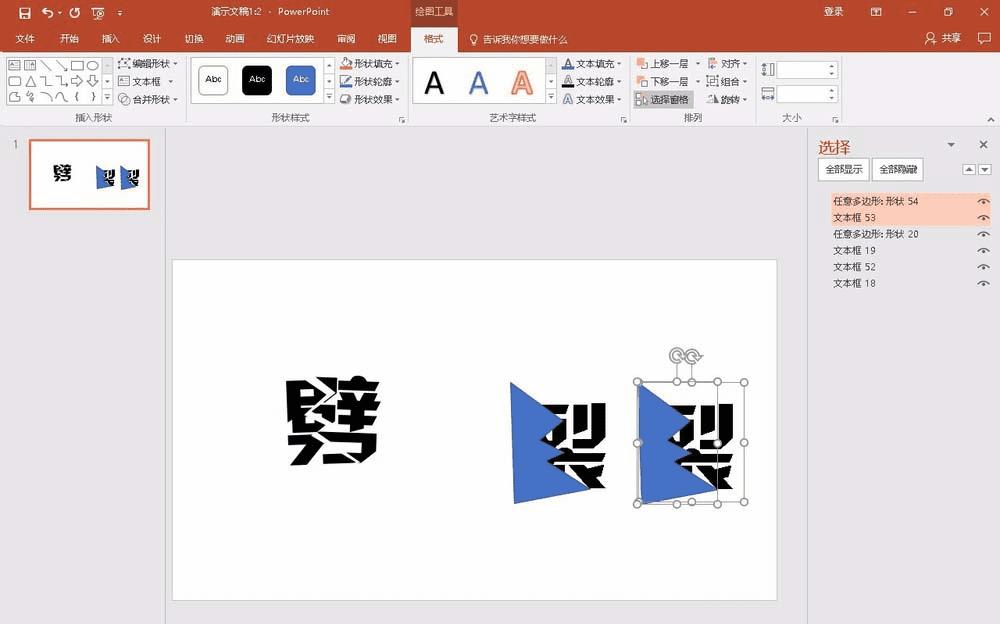Undo the last action

click(48, 13)
